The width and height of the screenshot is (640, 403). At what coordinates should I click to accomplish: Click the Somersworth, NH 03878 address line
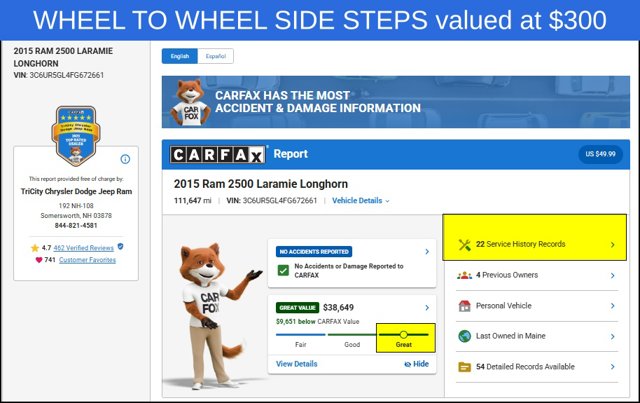coord(76,216)
